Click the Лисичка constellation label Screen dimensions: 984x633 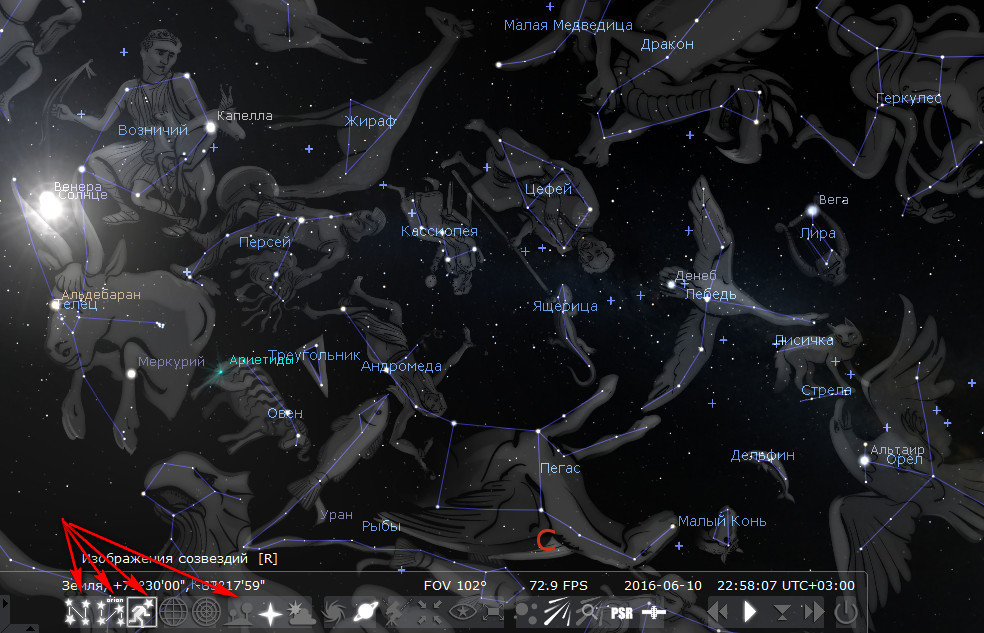coord(804,340)
